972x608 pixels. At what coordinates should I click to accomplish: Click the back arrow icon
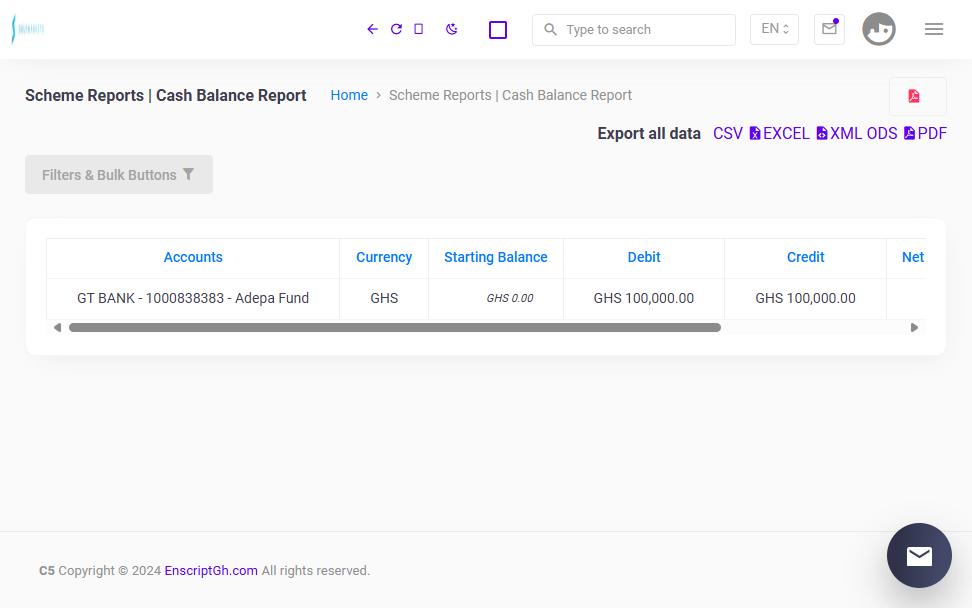tap(372, 29)
